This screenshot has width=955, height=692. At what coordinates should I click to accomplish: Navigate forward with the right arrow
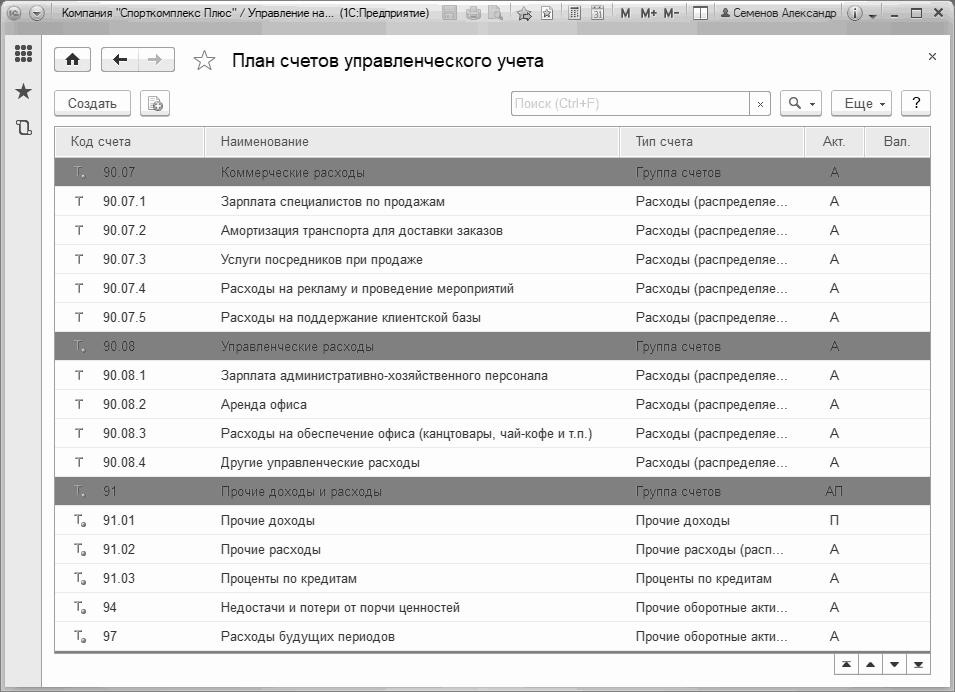click(156, 60)
